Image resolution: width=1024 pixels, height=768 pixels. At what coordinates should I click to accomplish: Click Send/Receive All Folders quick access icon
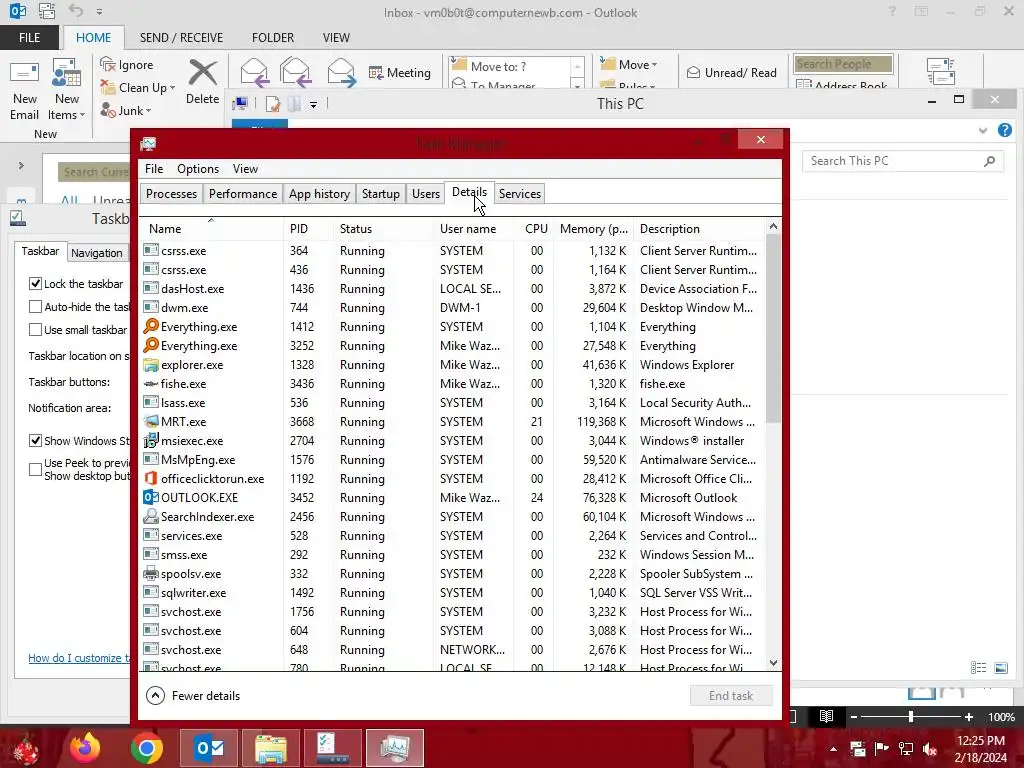point(46,10)
